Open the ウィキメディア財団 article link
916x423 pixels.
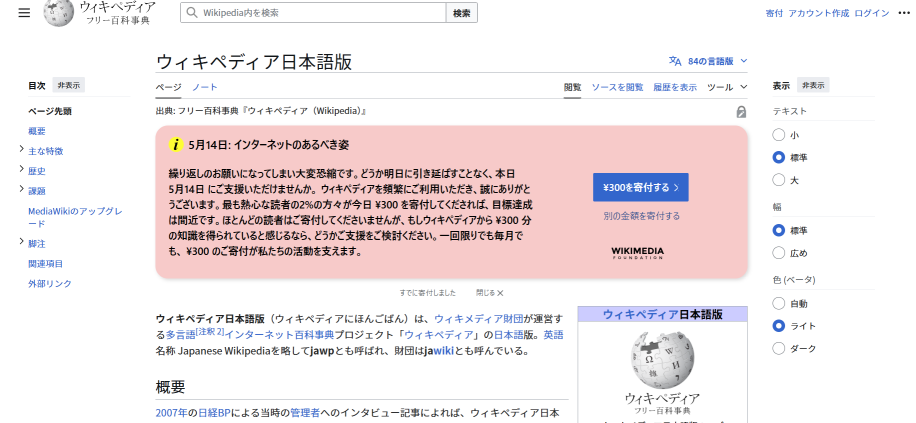pos(478,318)
